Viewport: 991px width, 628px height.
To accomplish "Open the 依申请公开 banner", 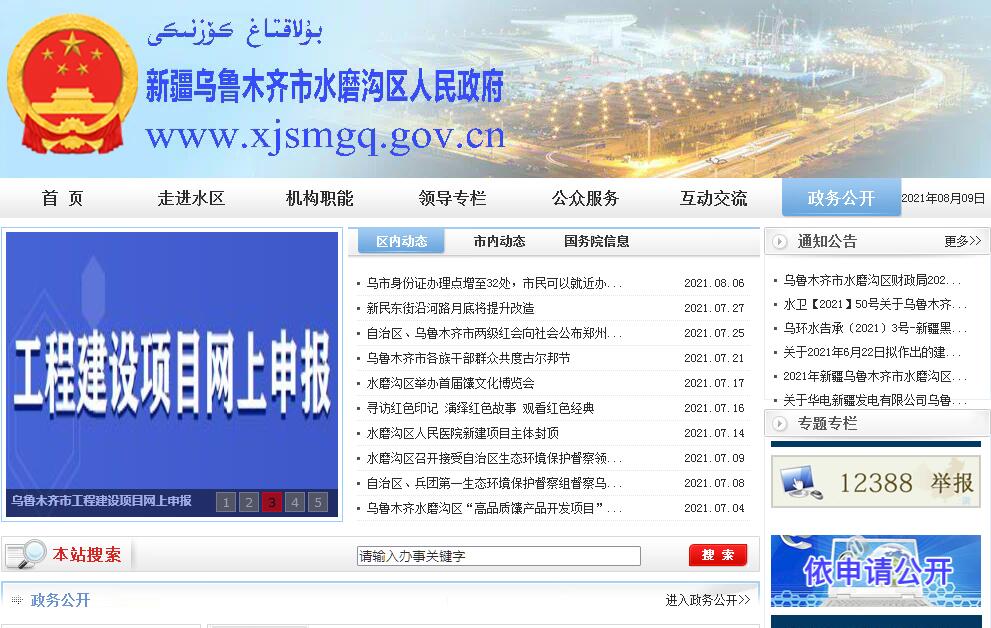I will 875,571.
